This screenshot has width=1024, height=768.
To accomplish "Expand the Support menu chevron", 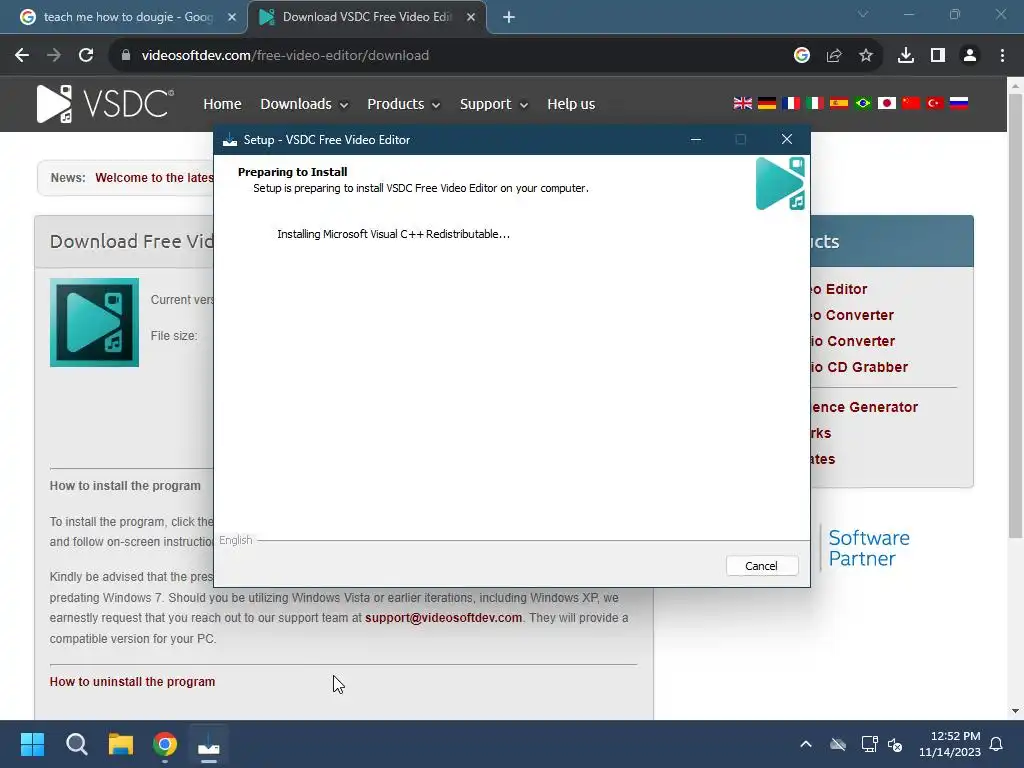I will [523, 105].
